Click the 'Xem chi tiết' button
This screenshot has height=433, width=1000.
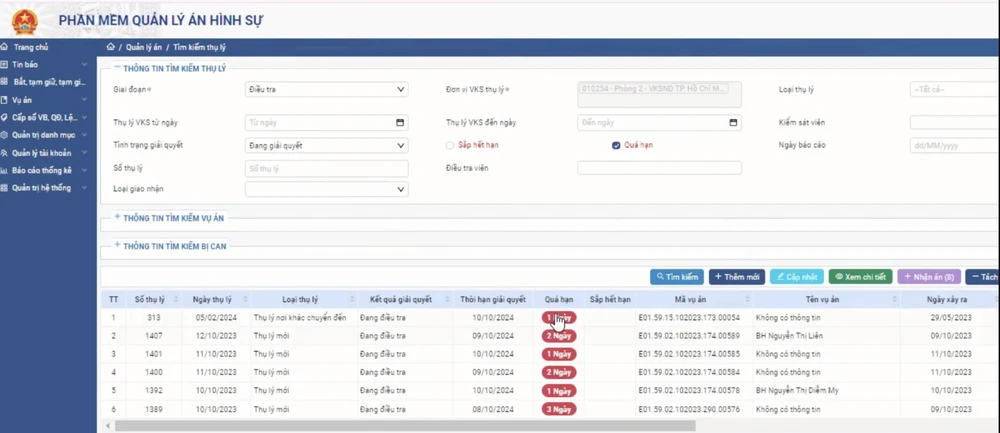click(860, 277)
